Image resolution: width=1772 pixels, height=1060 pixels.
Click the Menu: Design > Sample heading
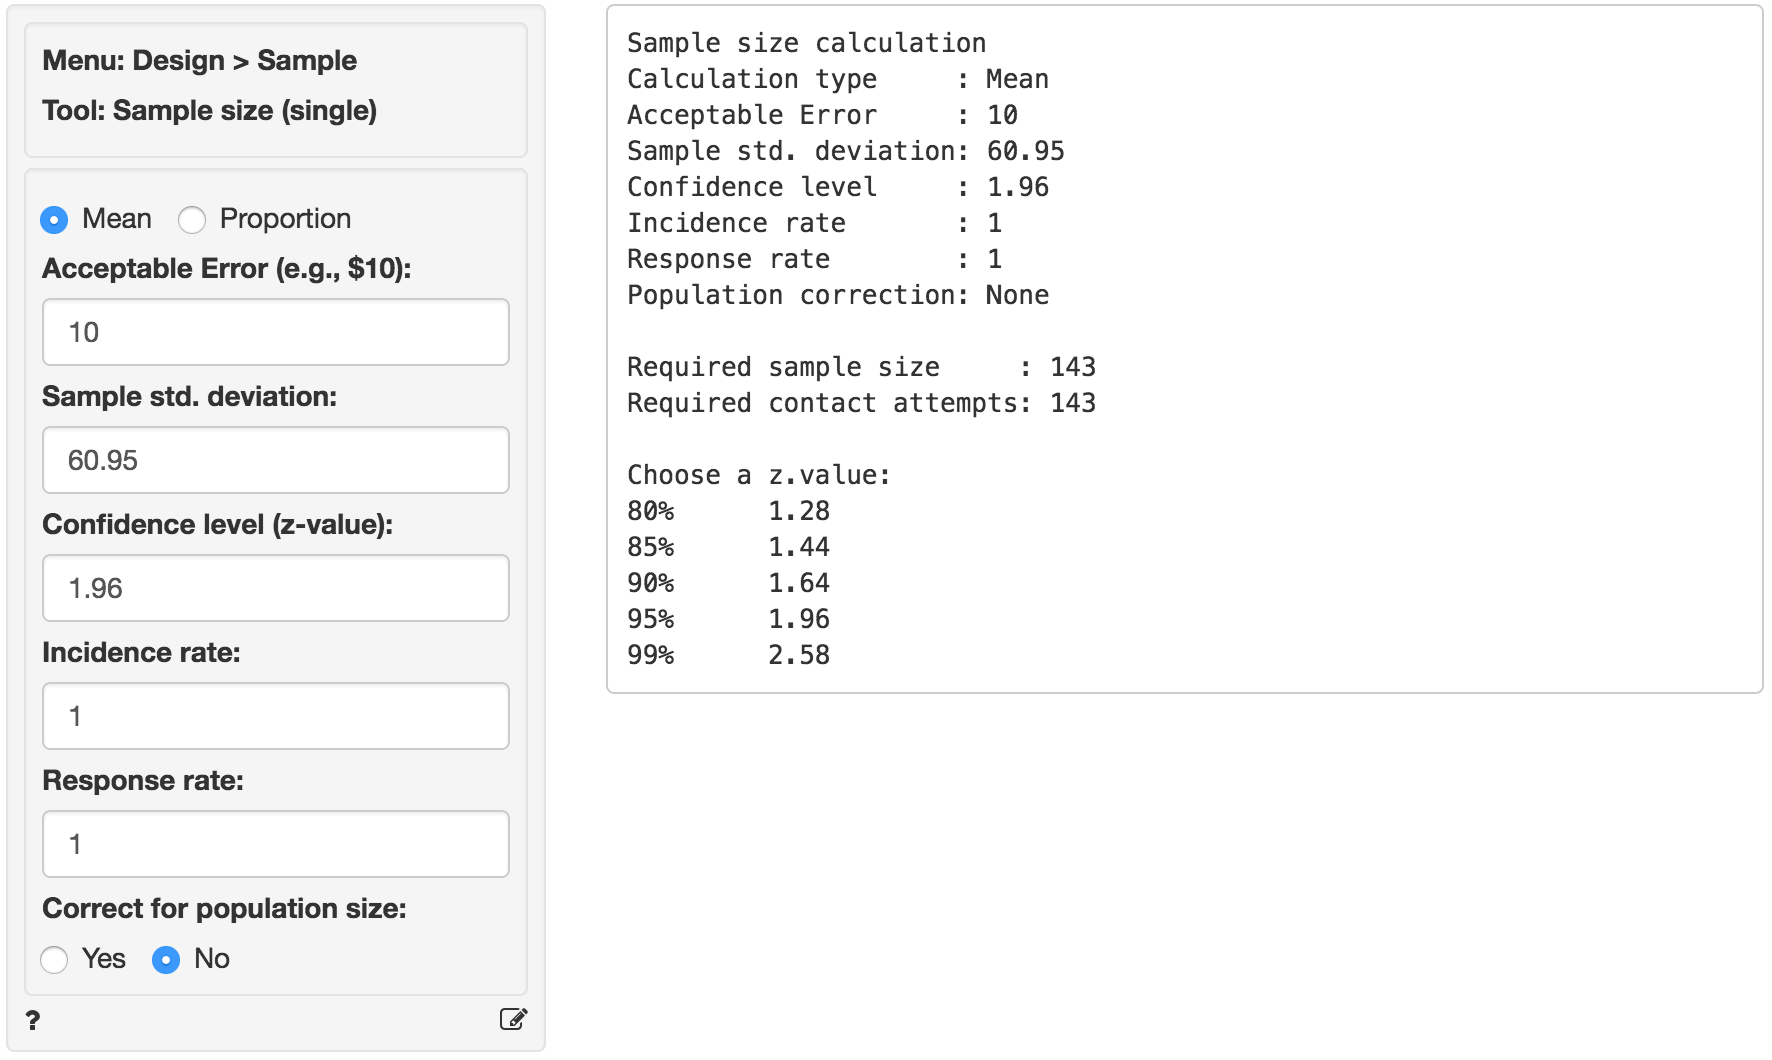click(x=199, y=61)
